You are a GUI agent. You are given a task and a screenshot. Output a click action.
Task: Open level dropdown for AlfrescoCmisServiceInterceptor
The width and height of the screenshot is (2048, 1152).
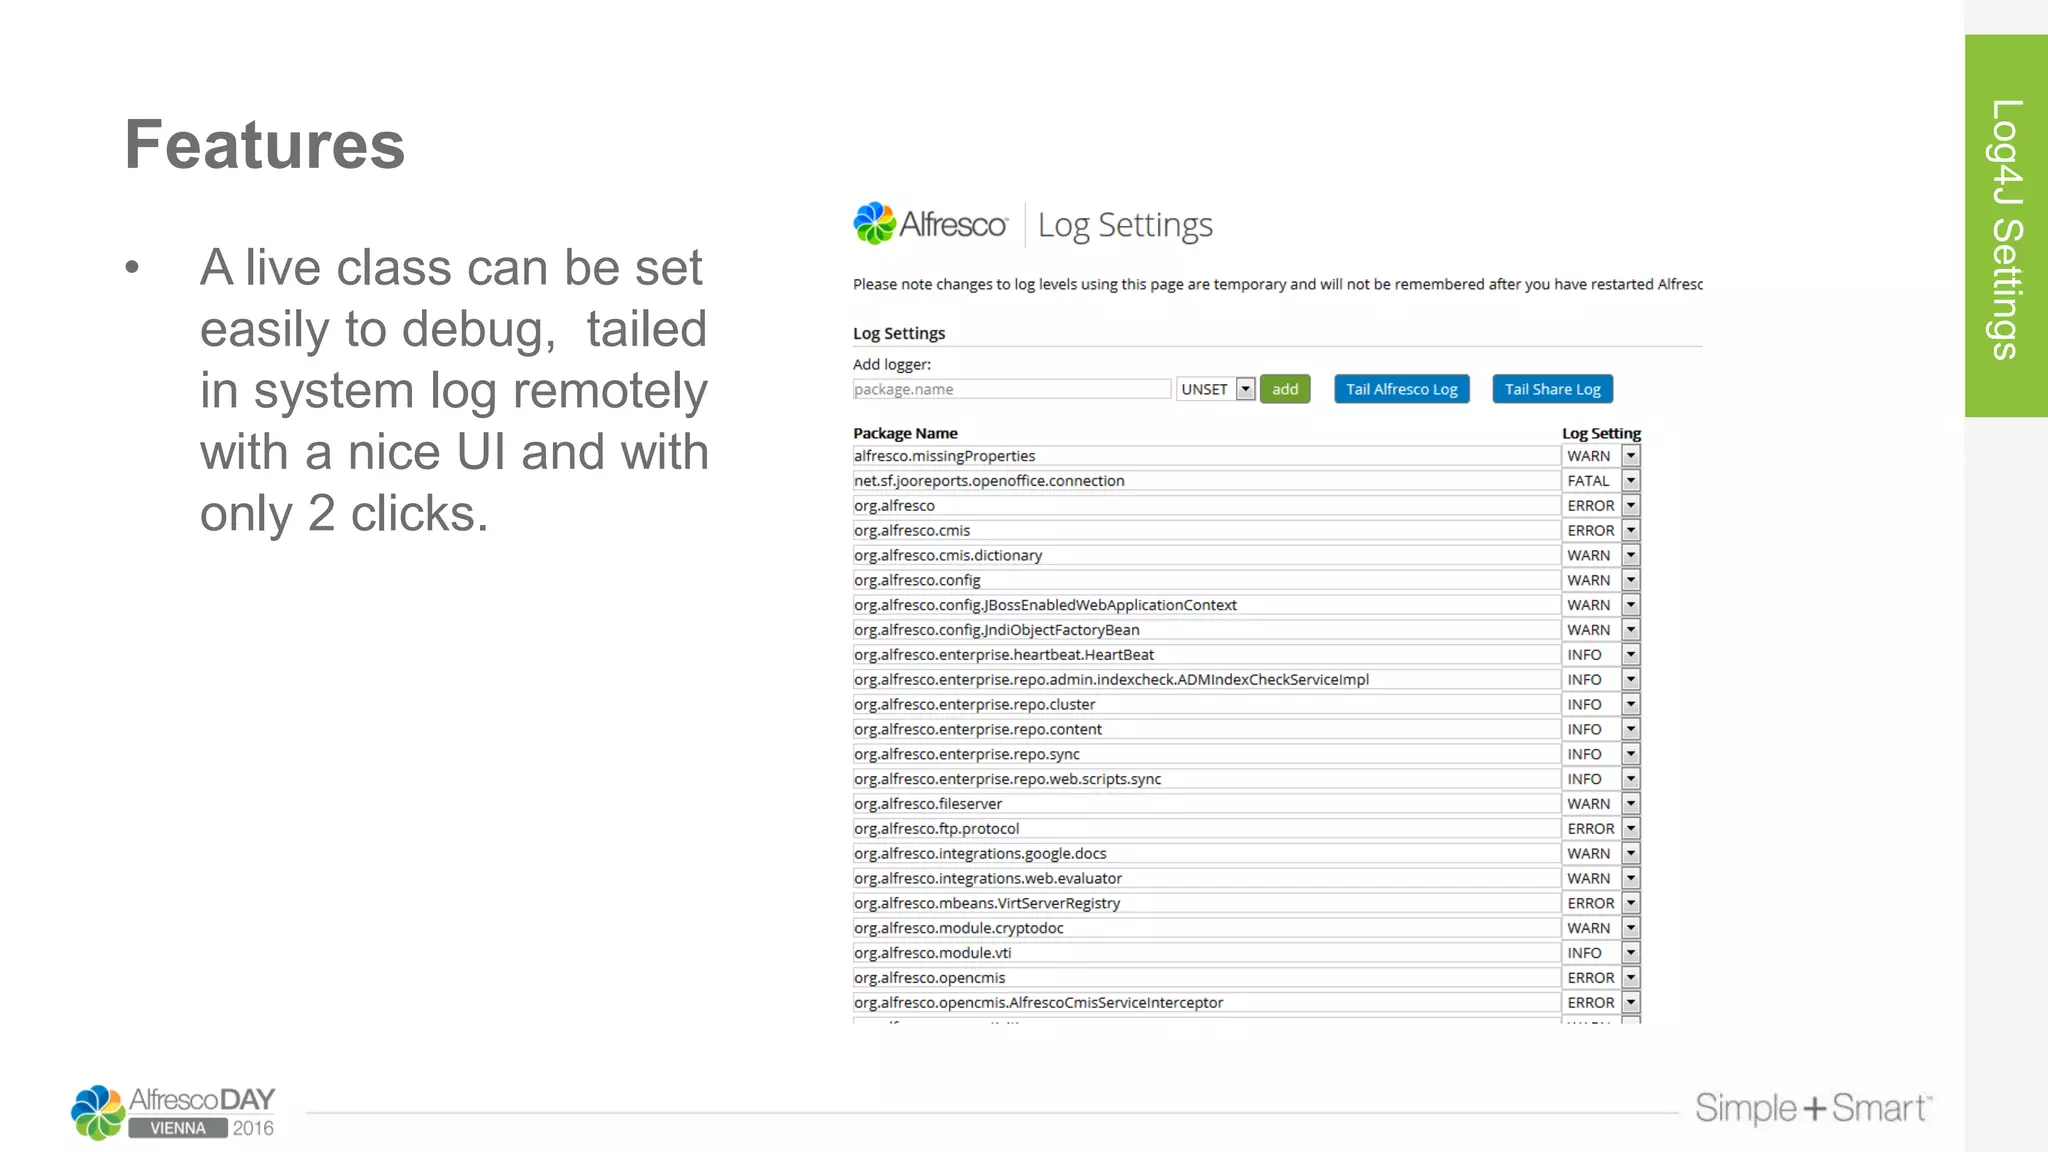pyautogui.click(x=1601, y=1003)
